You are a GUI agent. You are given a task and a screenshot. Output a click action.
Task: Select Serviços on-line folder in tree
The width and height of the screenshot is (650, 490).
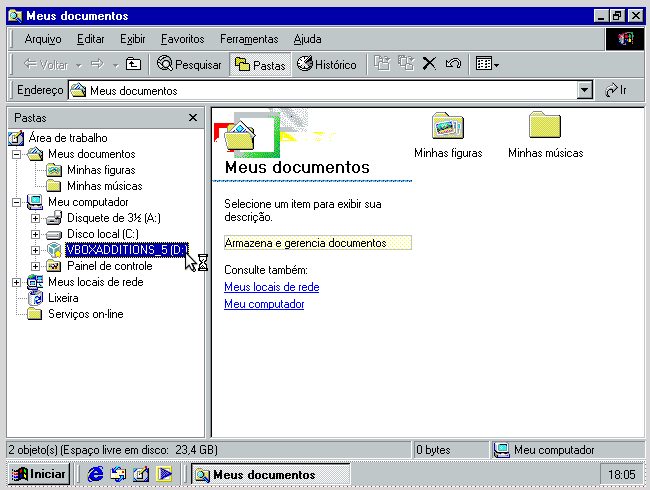(85, 314)
